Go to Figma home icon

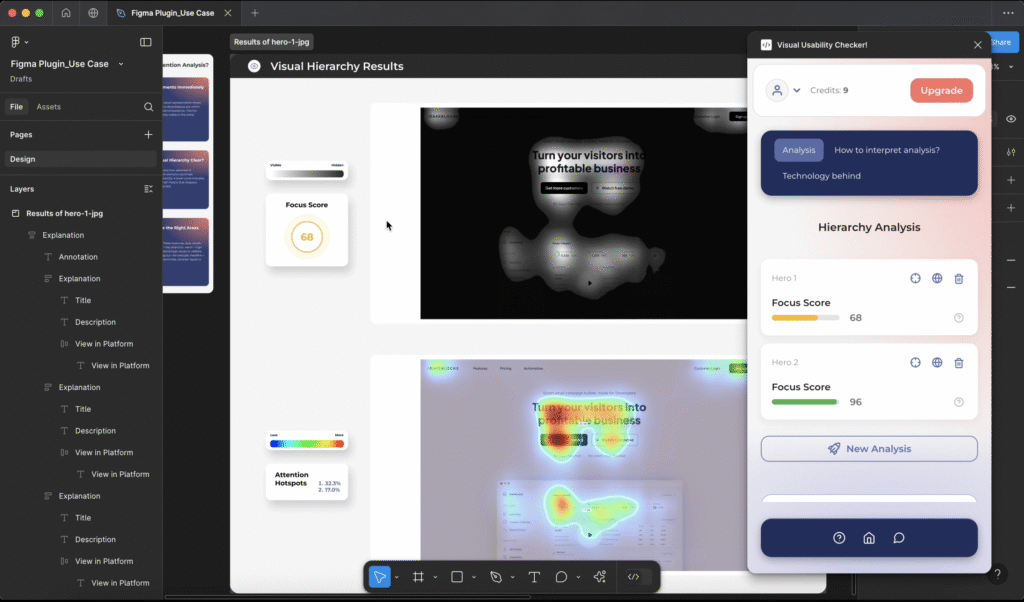tap(66, 13)
